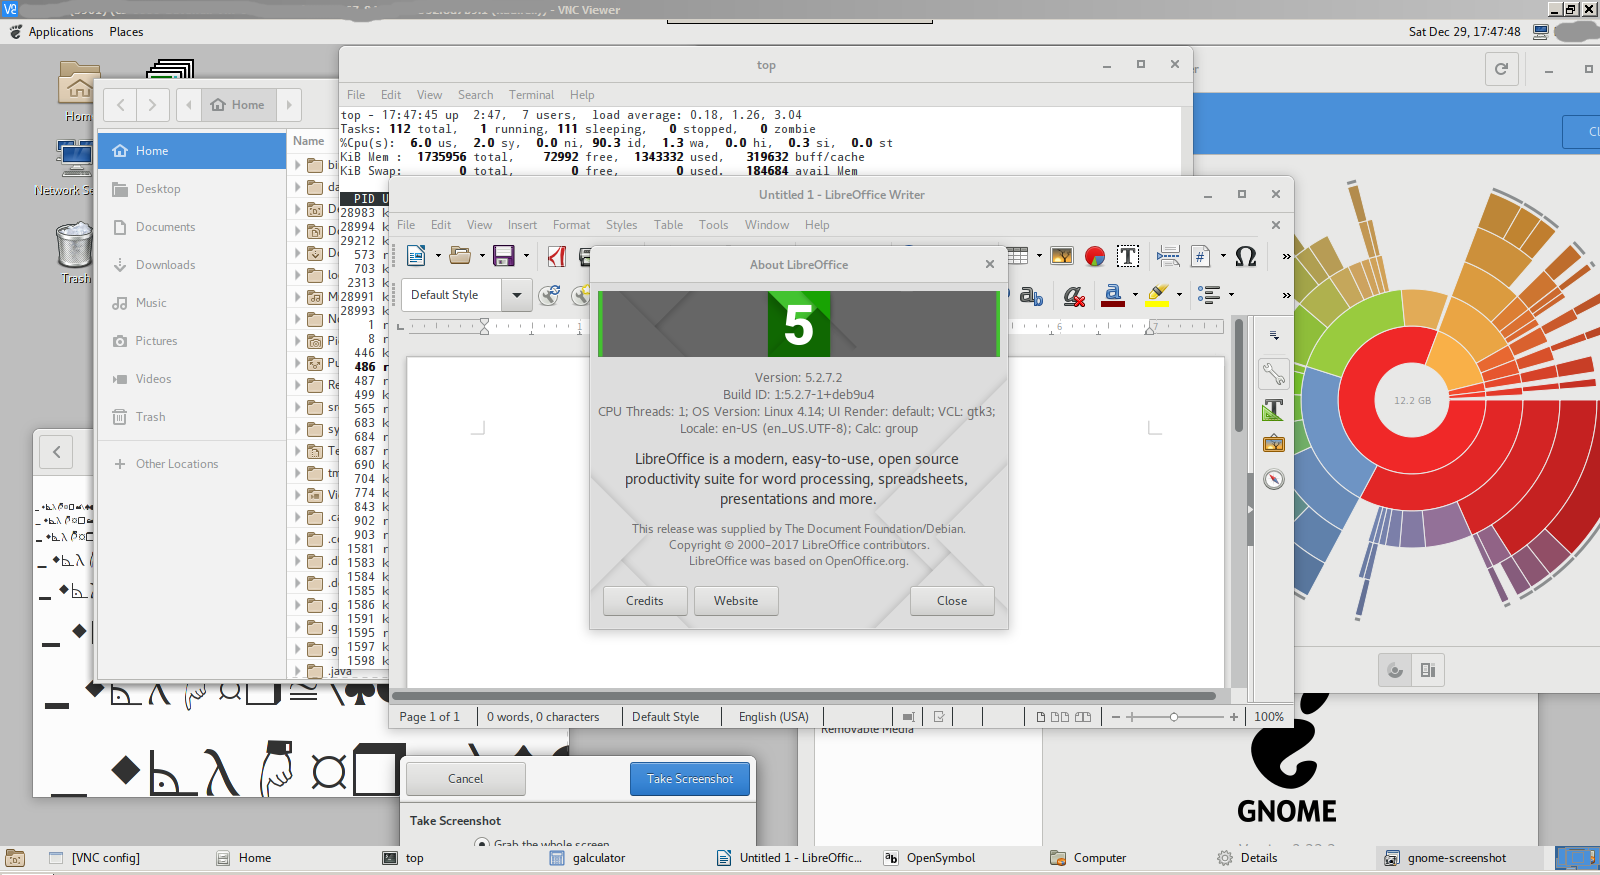Click the Insert Text Box icon

coord(1128,256)
